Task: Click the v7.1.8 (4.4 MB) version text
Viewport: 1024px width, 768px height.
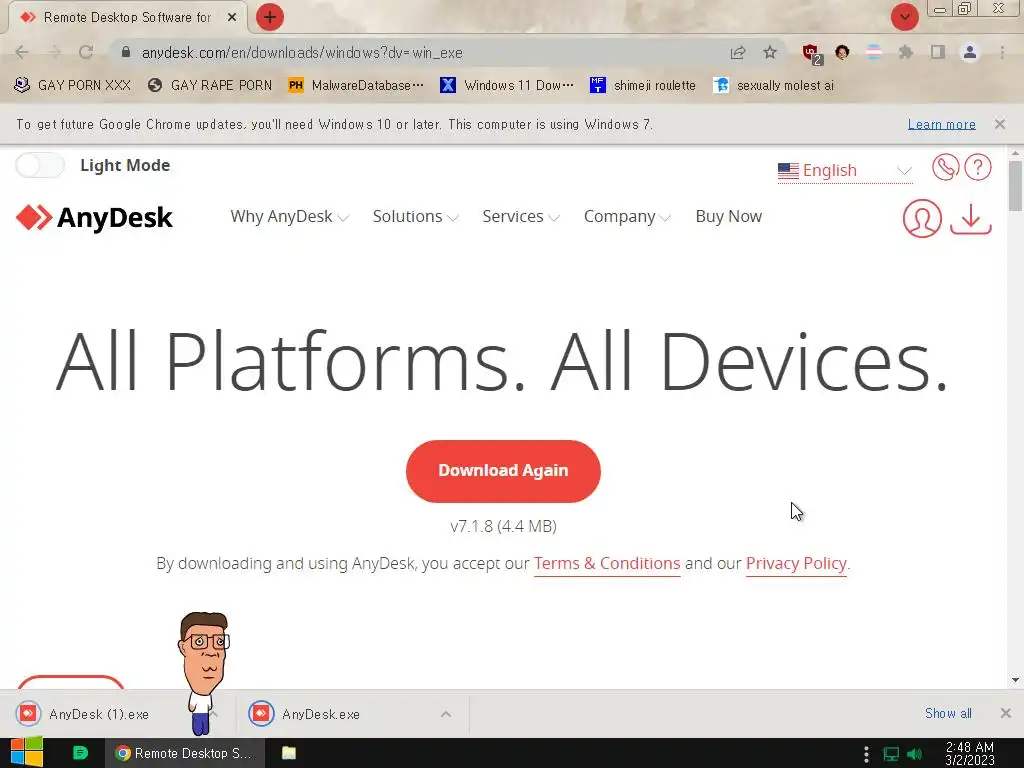Action: (x=504, y=526)
